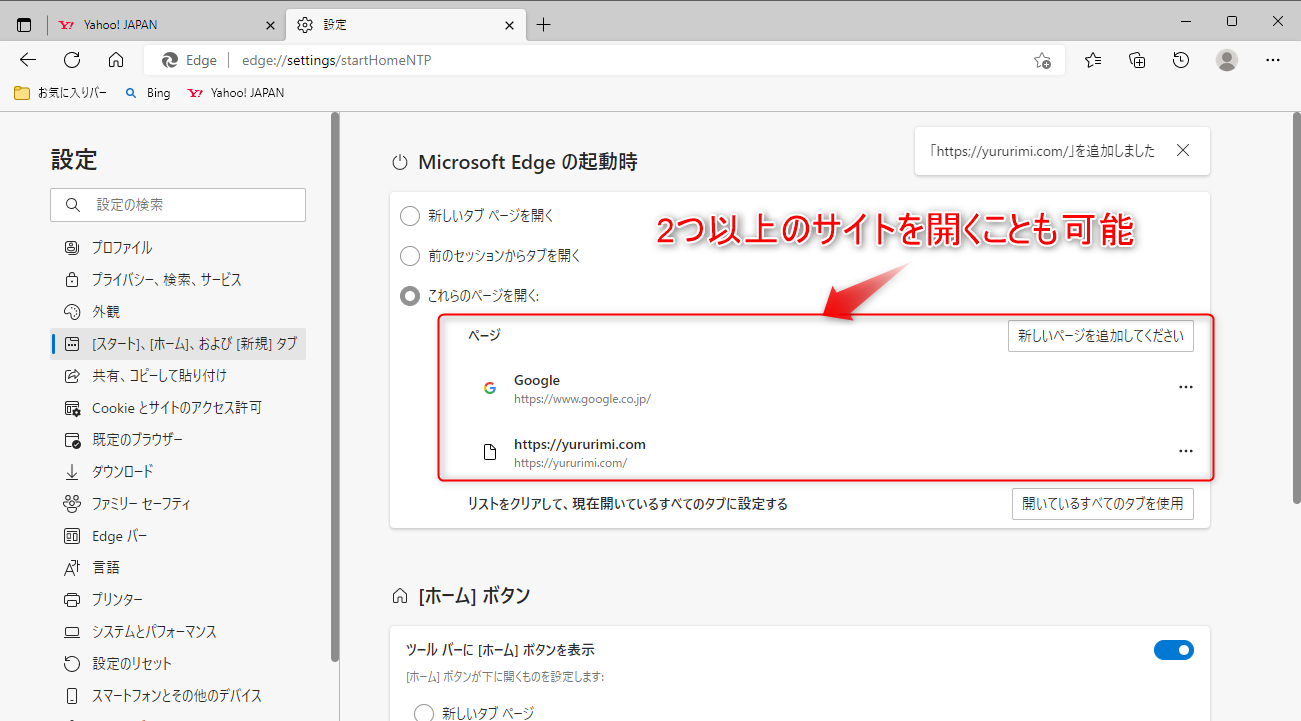Add page to favorites star icon

[1042, 60]
